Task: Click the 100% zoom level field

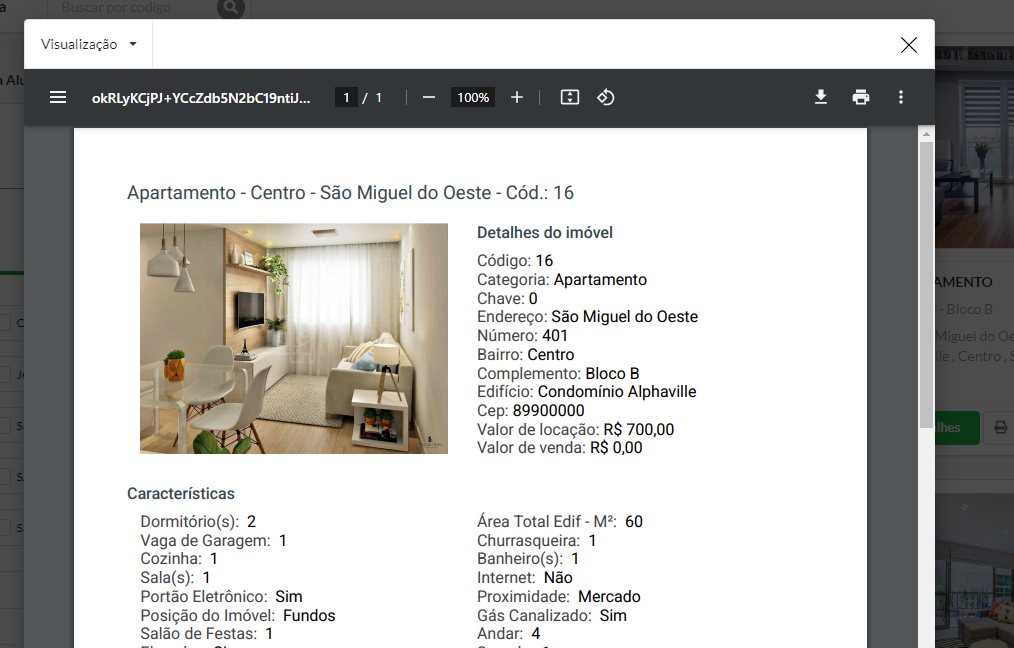Action: click(x=473, y=98)
